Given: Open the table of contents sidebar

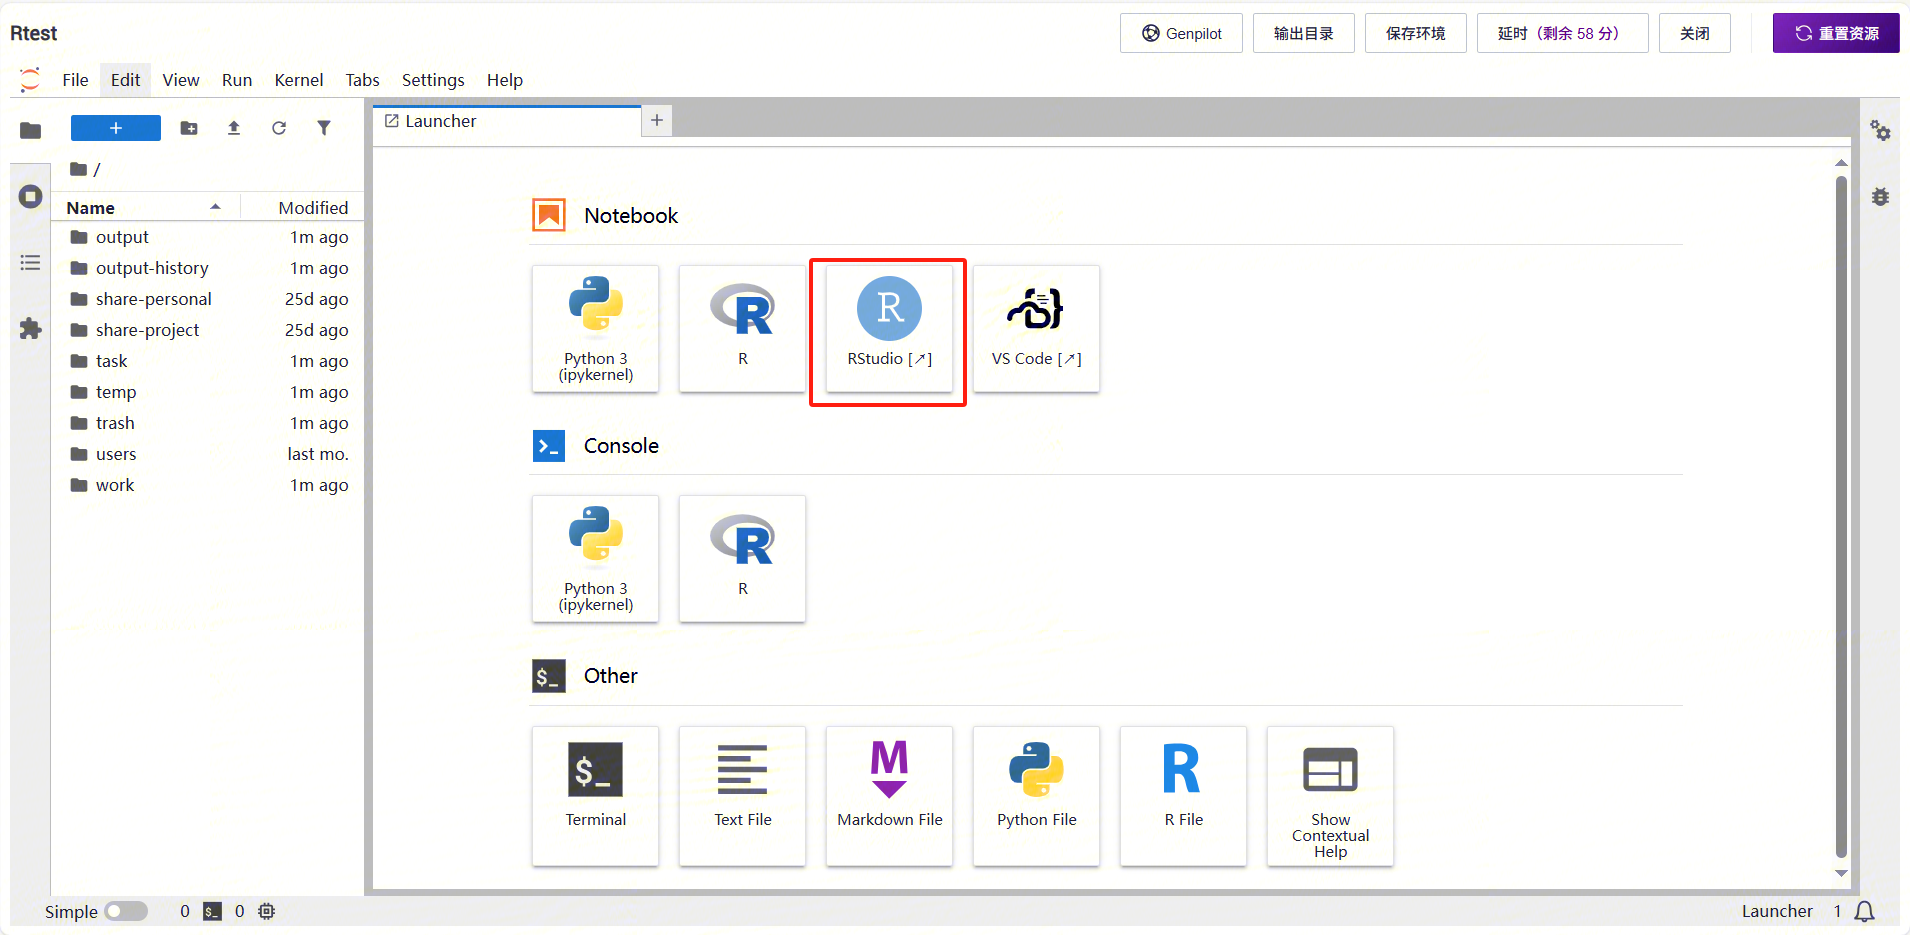Looking at the screenshot, I should [x=31, y=263].
